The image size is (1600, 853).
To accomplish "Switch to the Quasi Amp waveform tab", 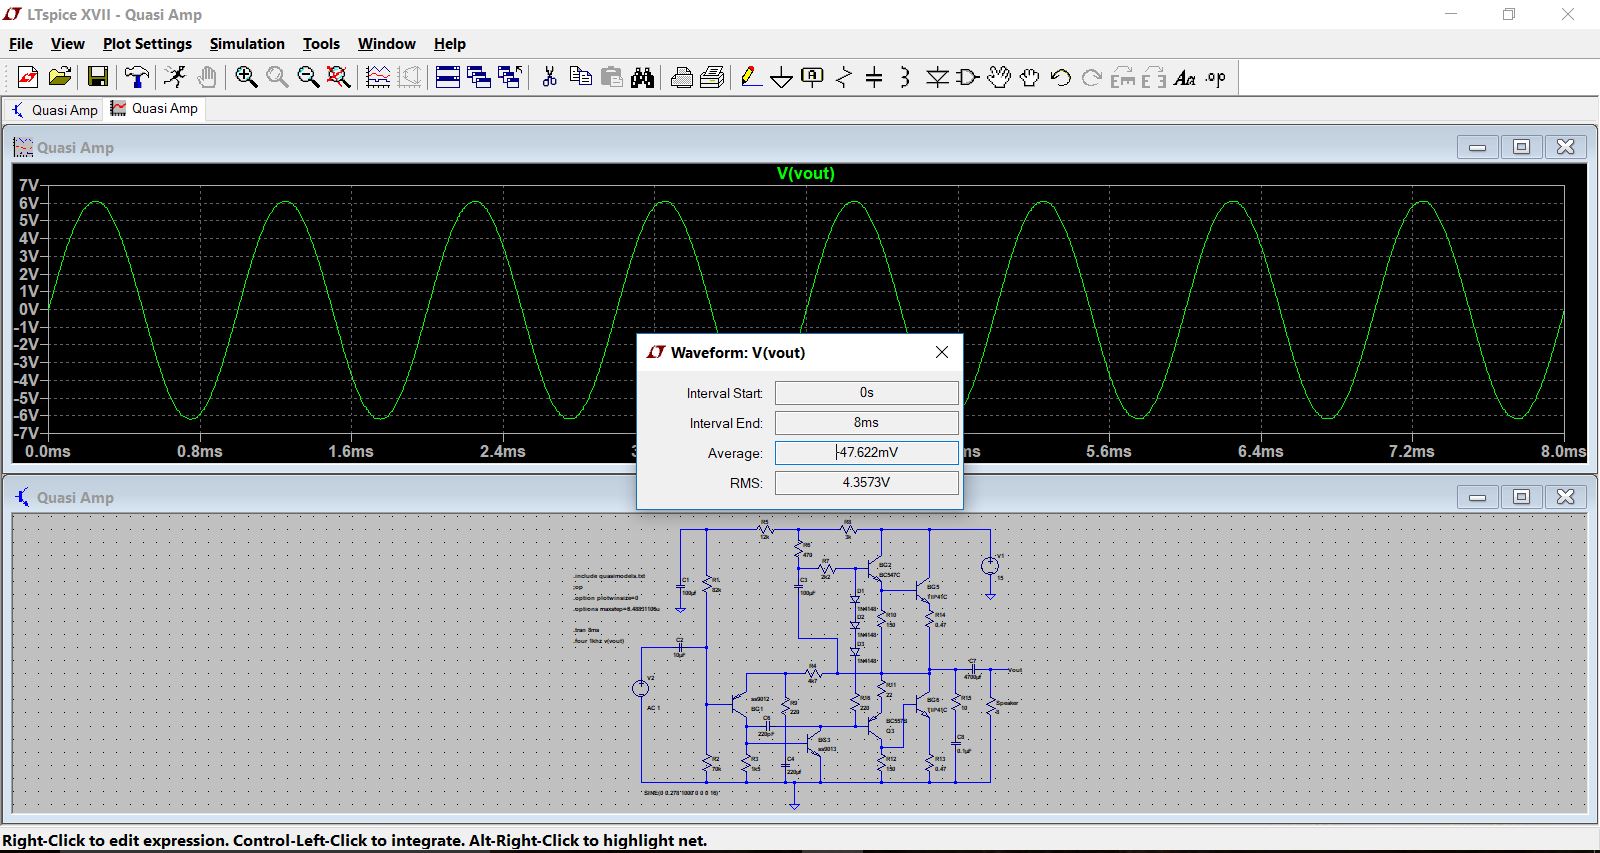I will click(155, 109).
